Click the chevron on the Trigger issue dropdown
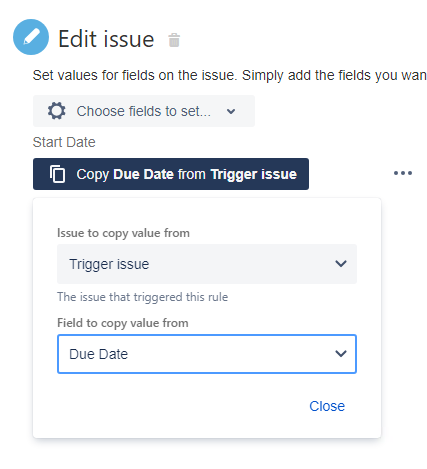 pyautogui.click(x=341, y=264)
